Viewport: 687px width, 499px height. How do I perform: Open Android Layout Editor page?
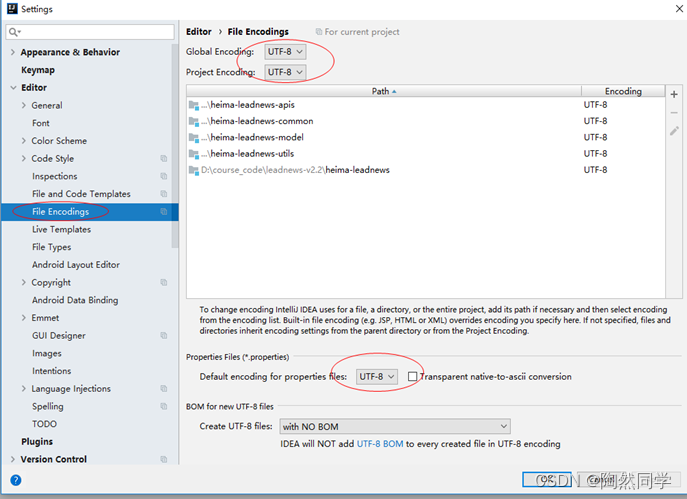pyautogui.click(x=76, y=265)
